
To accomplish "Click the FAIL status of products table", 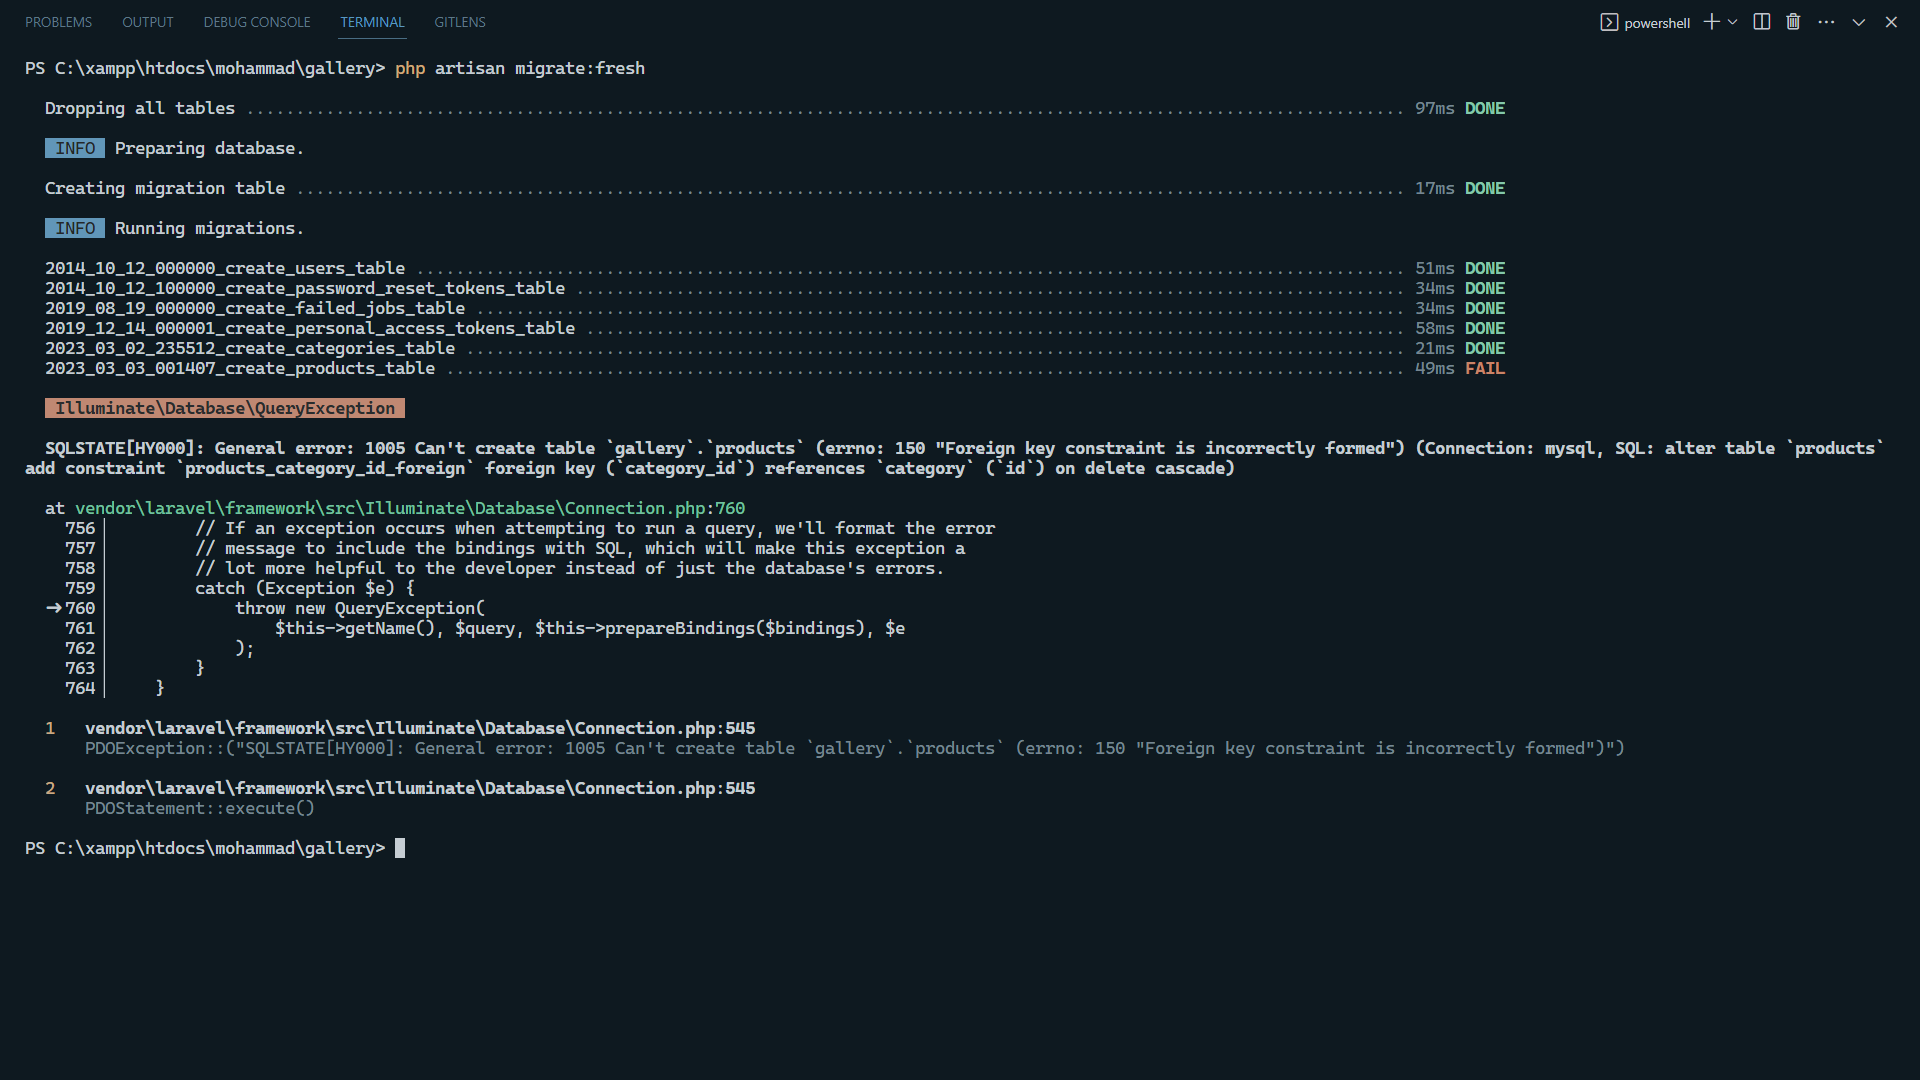I will click(1485, 368).
